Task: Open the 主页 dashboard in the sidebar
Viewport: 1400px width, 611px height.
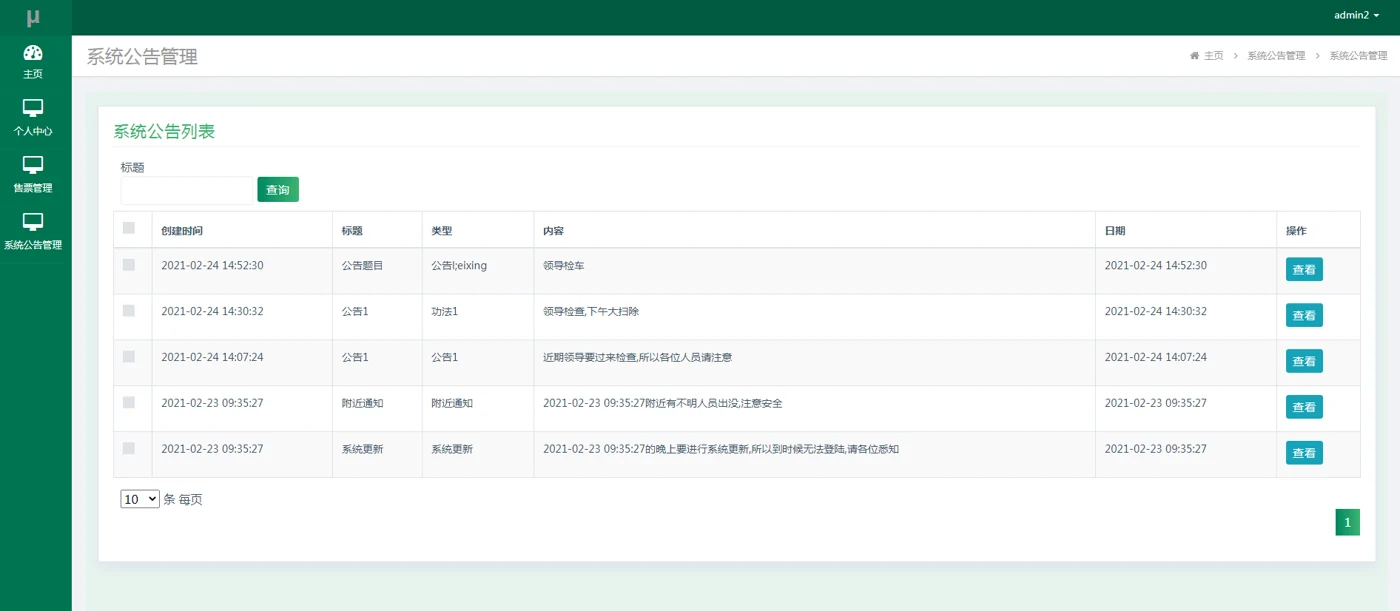Action: (x=33, y=62)
